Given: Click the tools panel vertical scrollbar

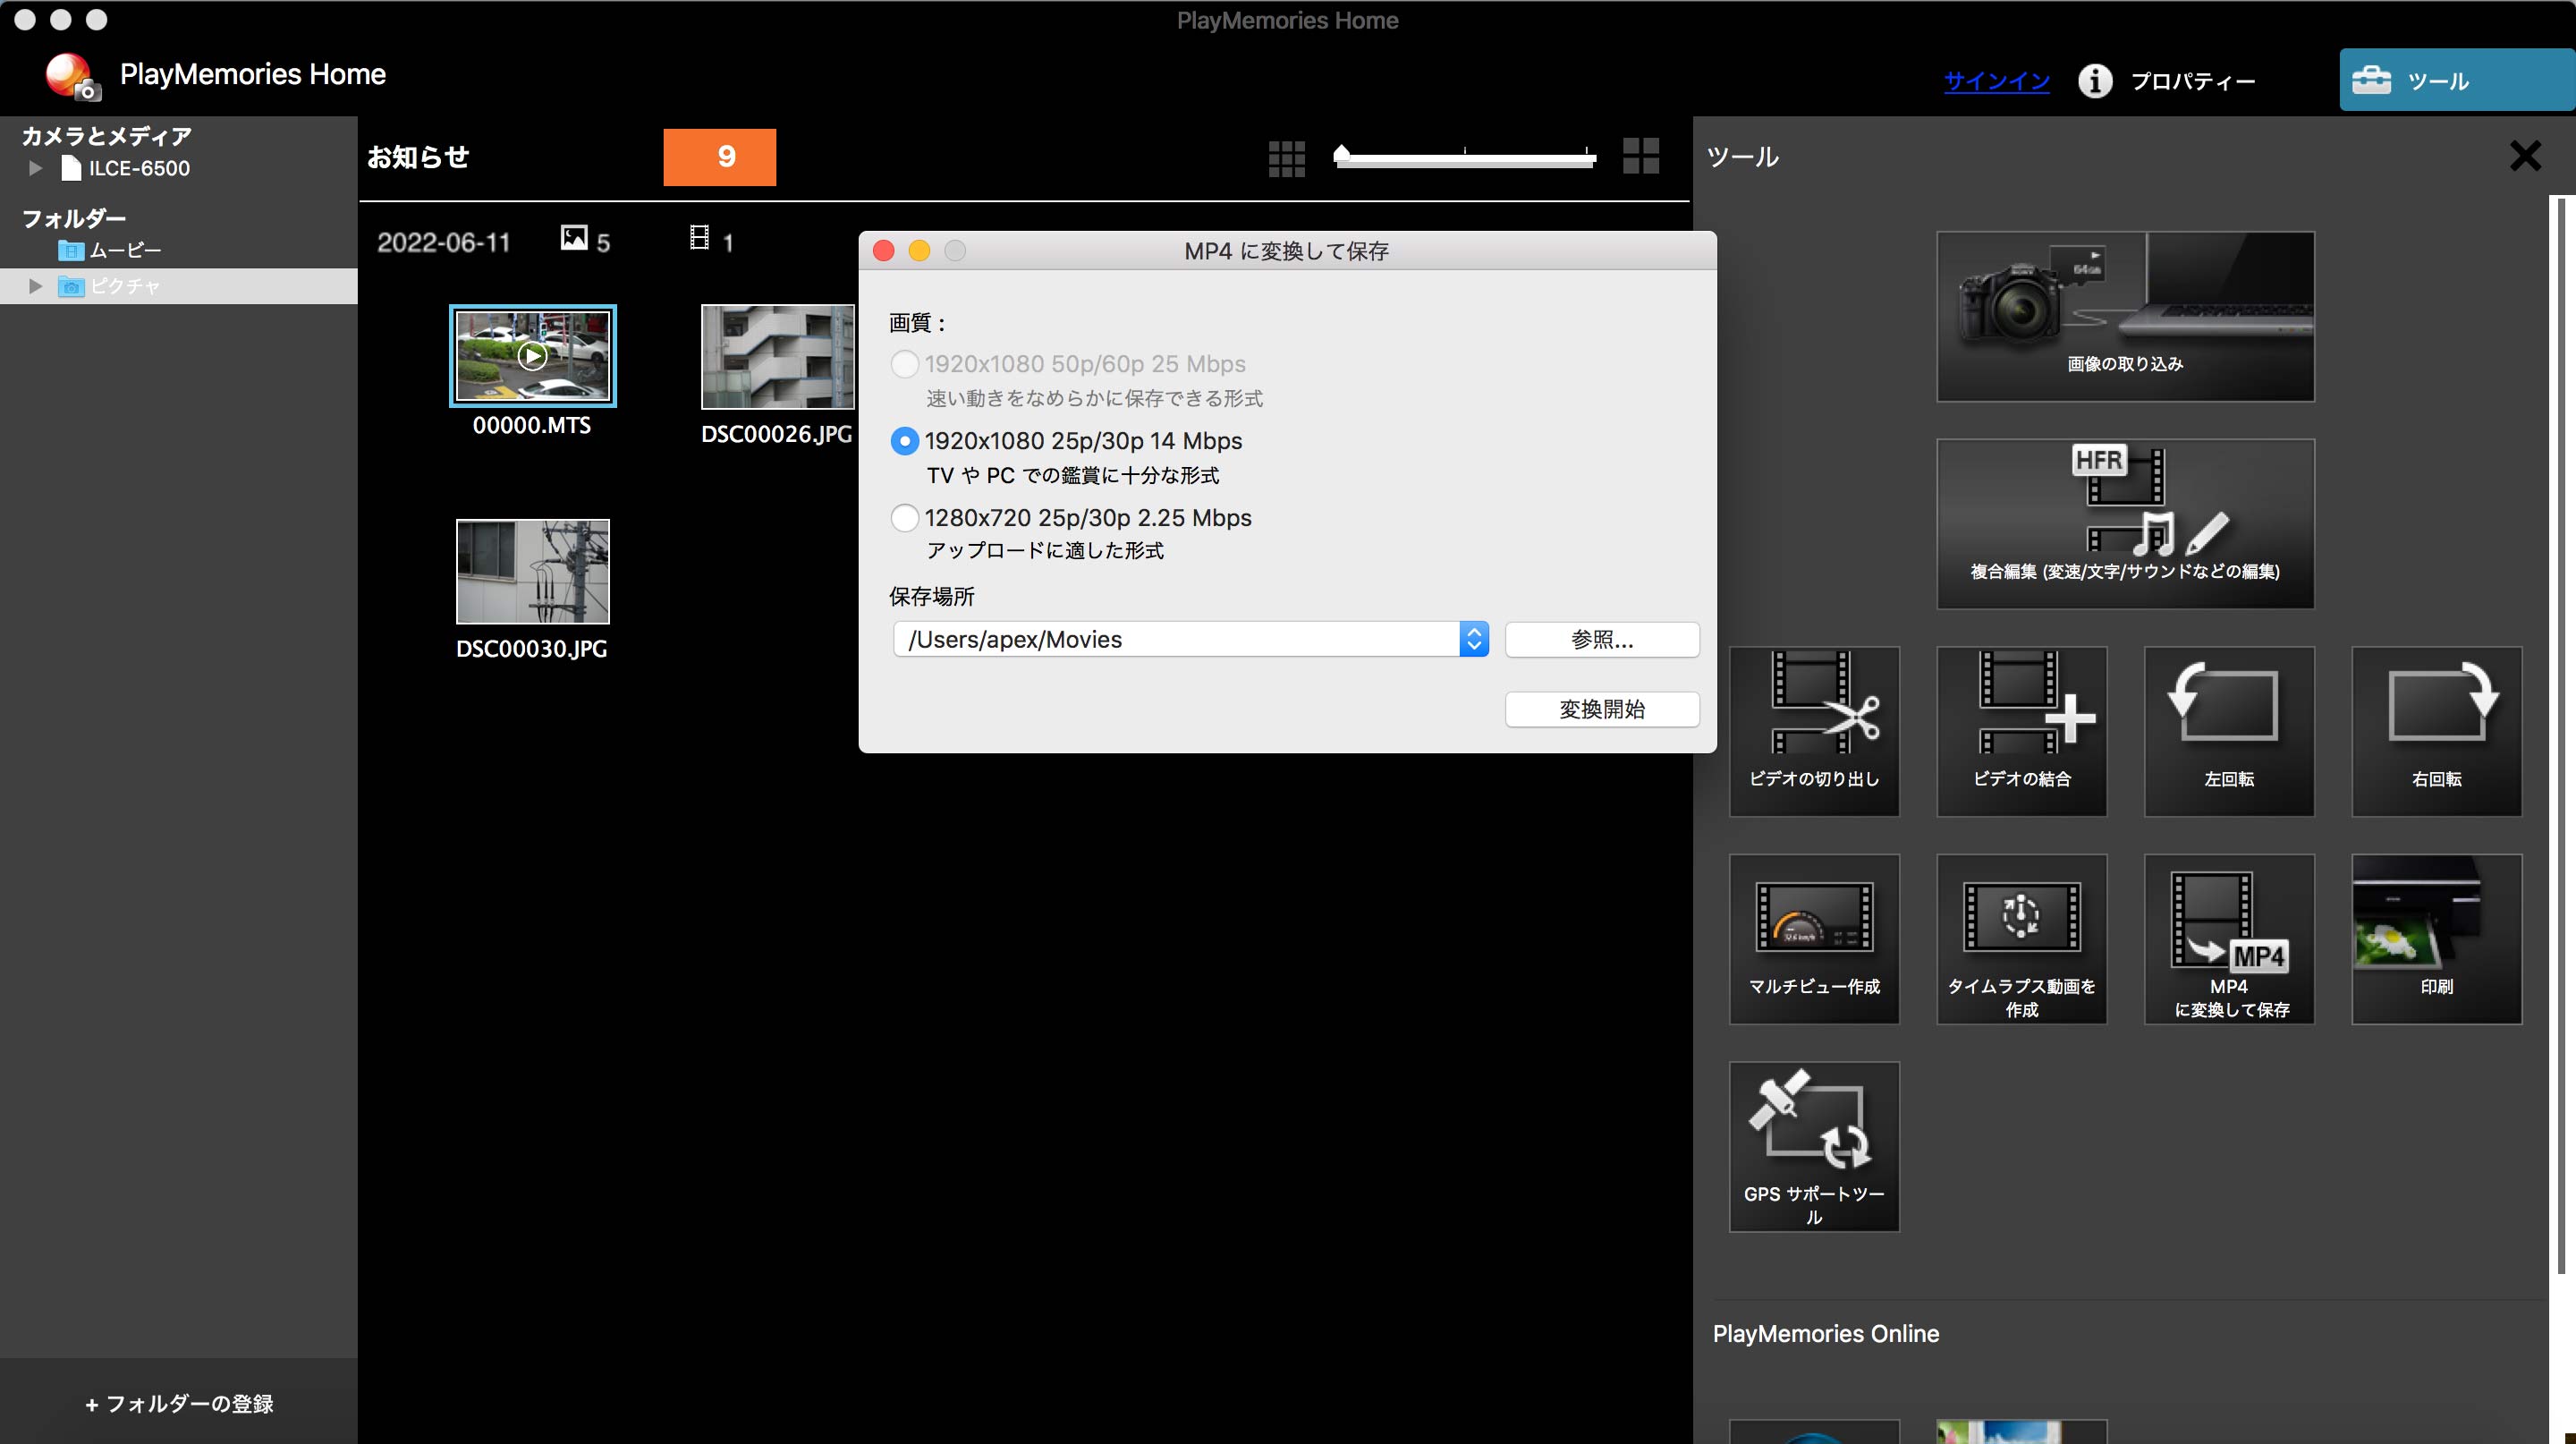Looking at the screenshot, I should click(x=2560, y=735).
